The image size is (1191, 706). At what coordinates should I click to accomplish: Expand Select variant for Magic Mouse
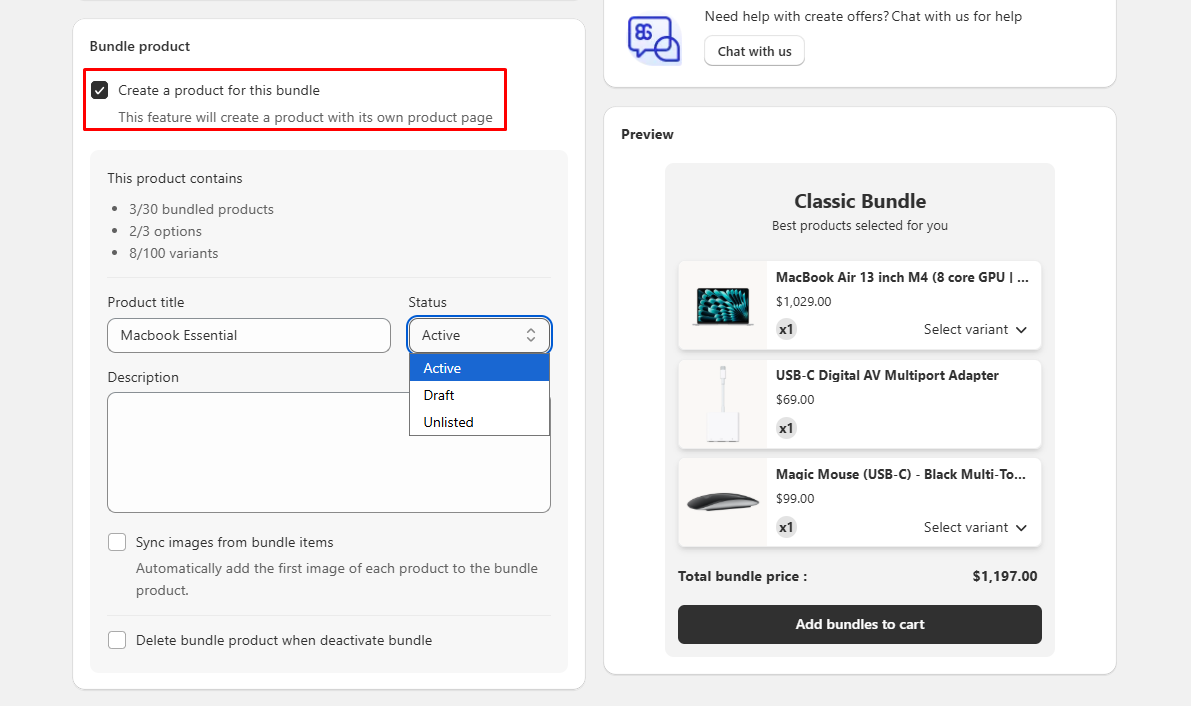(x=975, y=527)
